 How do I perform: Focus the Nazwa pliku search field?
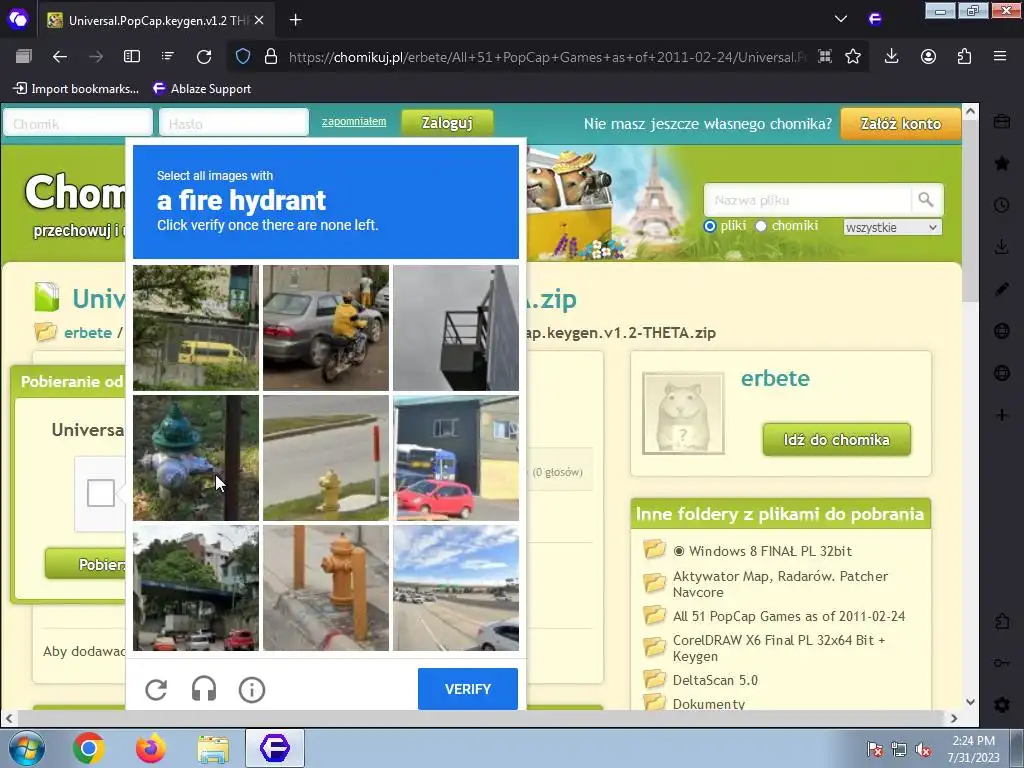pos(807,200)
